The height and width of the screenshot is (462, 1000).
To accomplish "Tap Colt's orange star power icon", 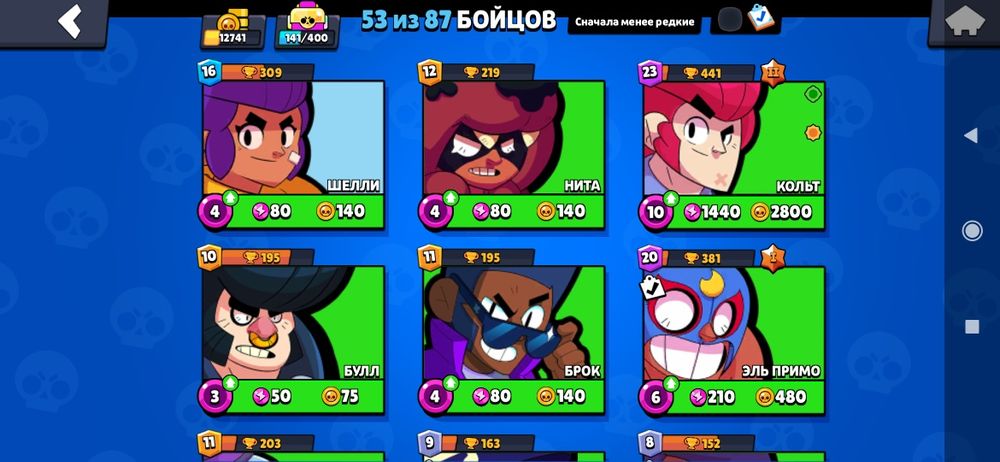I will tap(812, 133).
